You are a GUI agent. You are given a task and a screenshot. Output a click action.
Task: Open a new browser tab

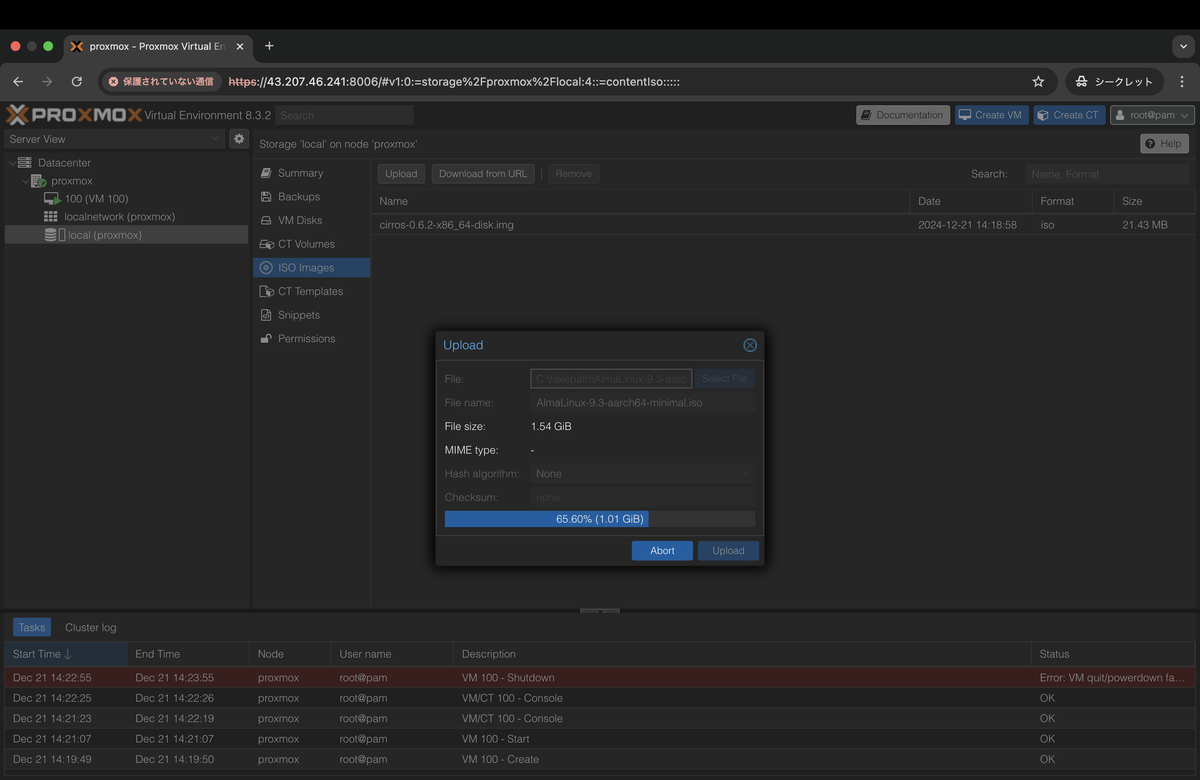point(269,46)
